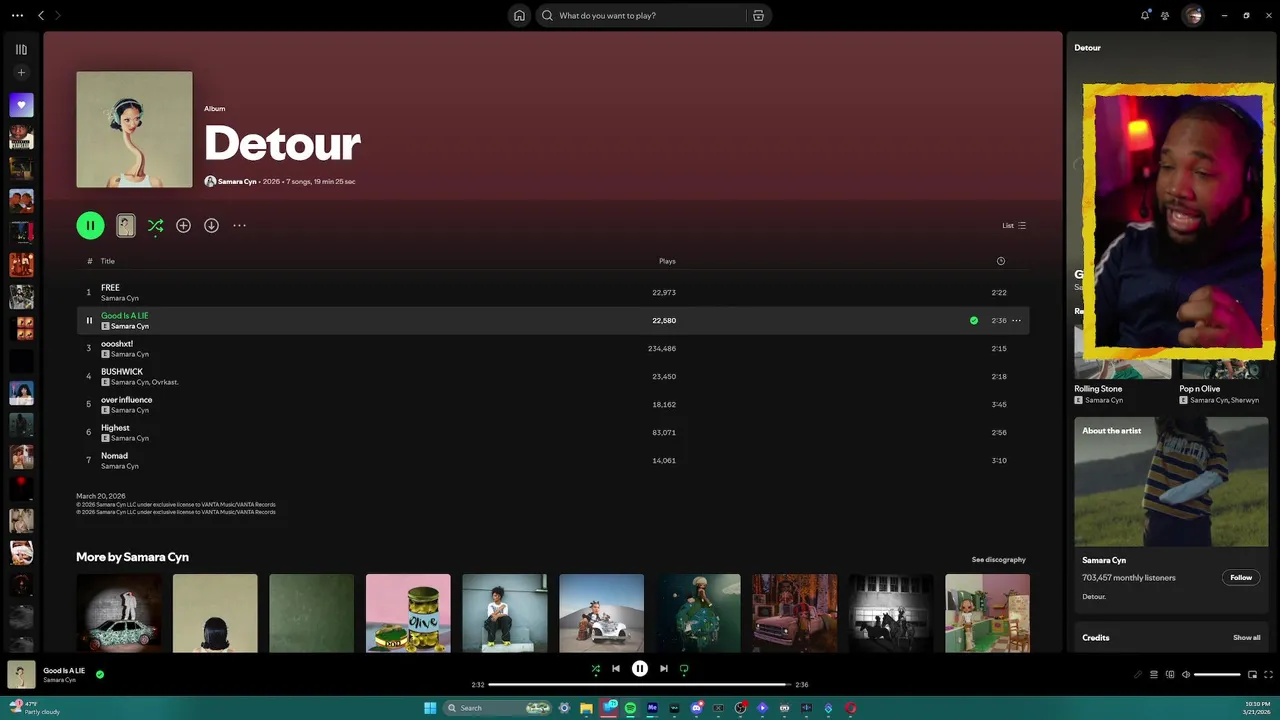This screenshot has width=1280, height=720.
Task: Navigate forward with the right arrow
Action: 58,15
